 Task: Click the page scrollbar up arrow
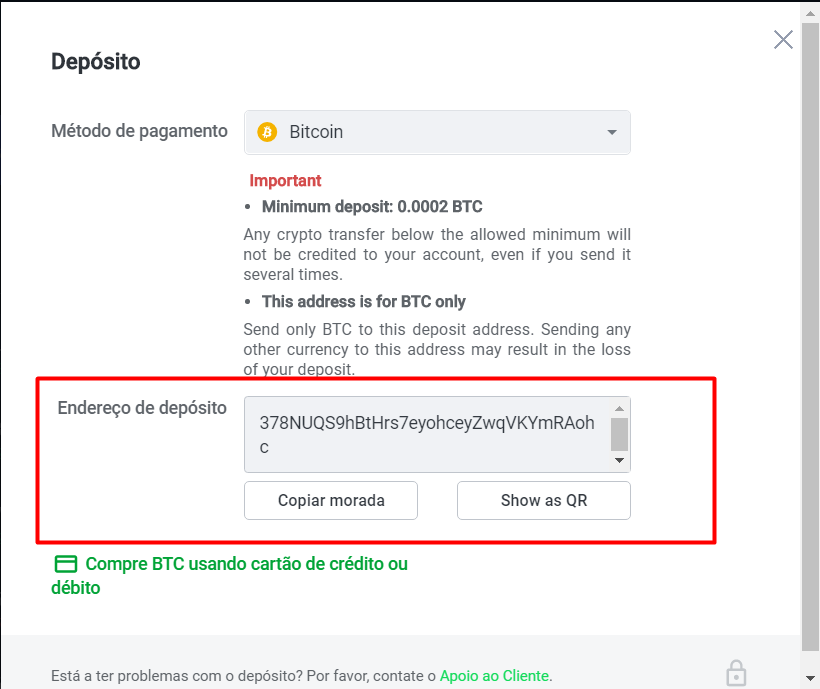(x=810, y=14)
